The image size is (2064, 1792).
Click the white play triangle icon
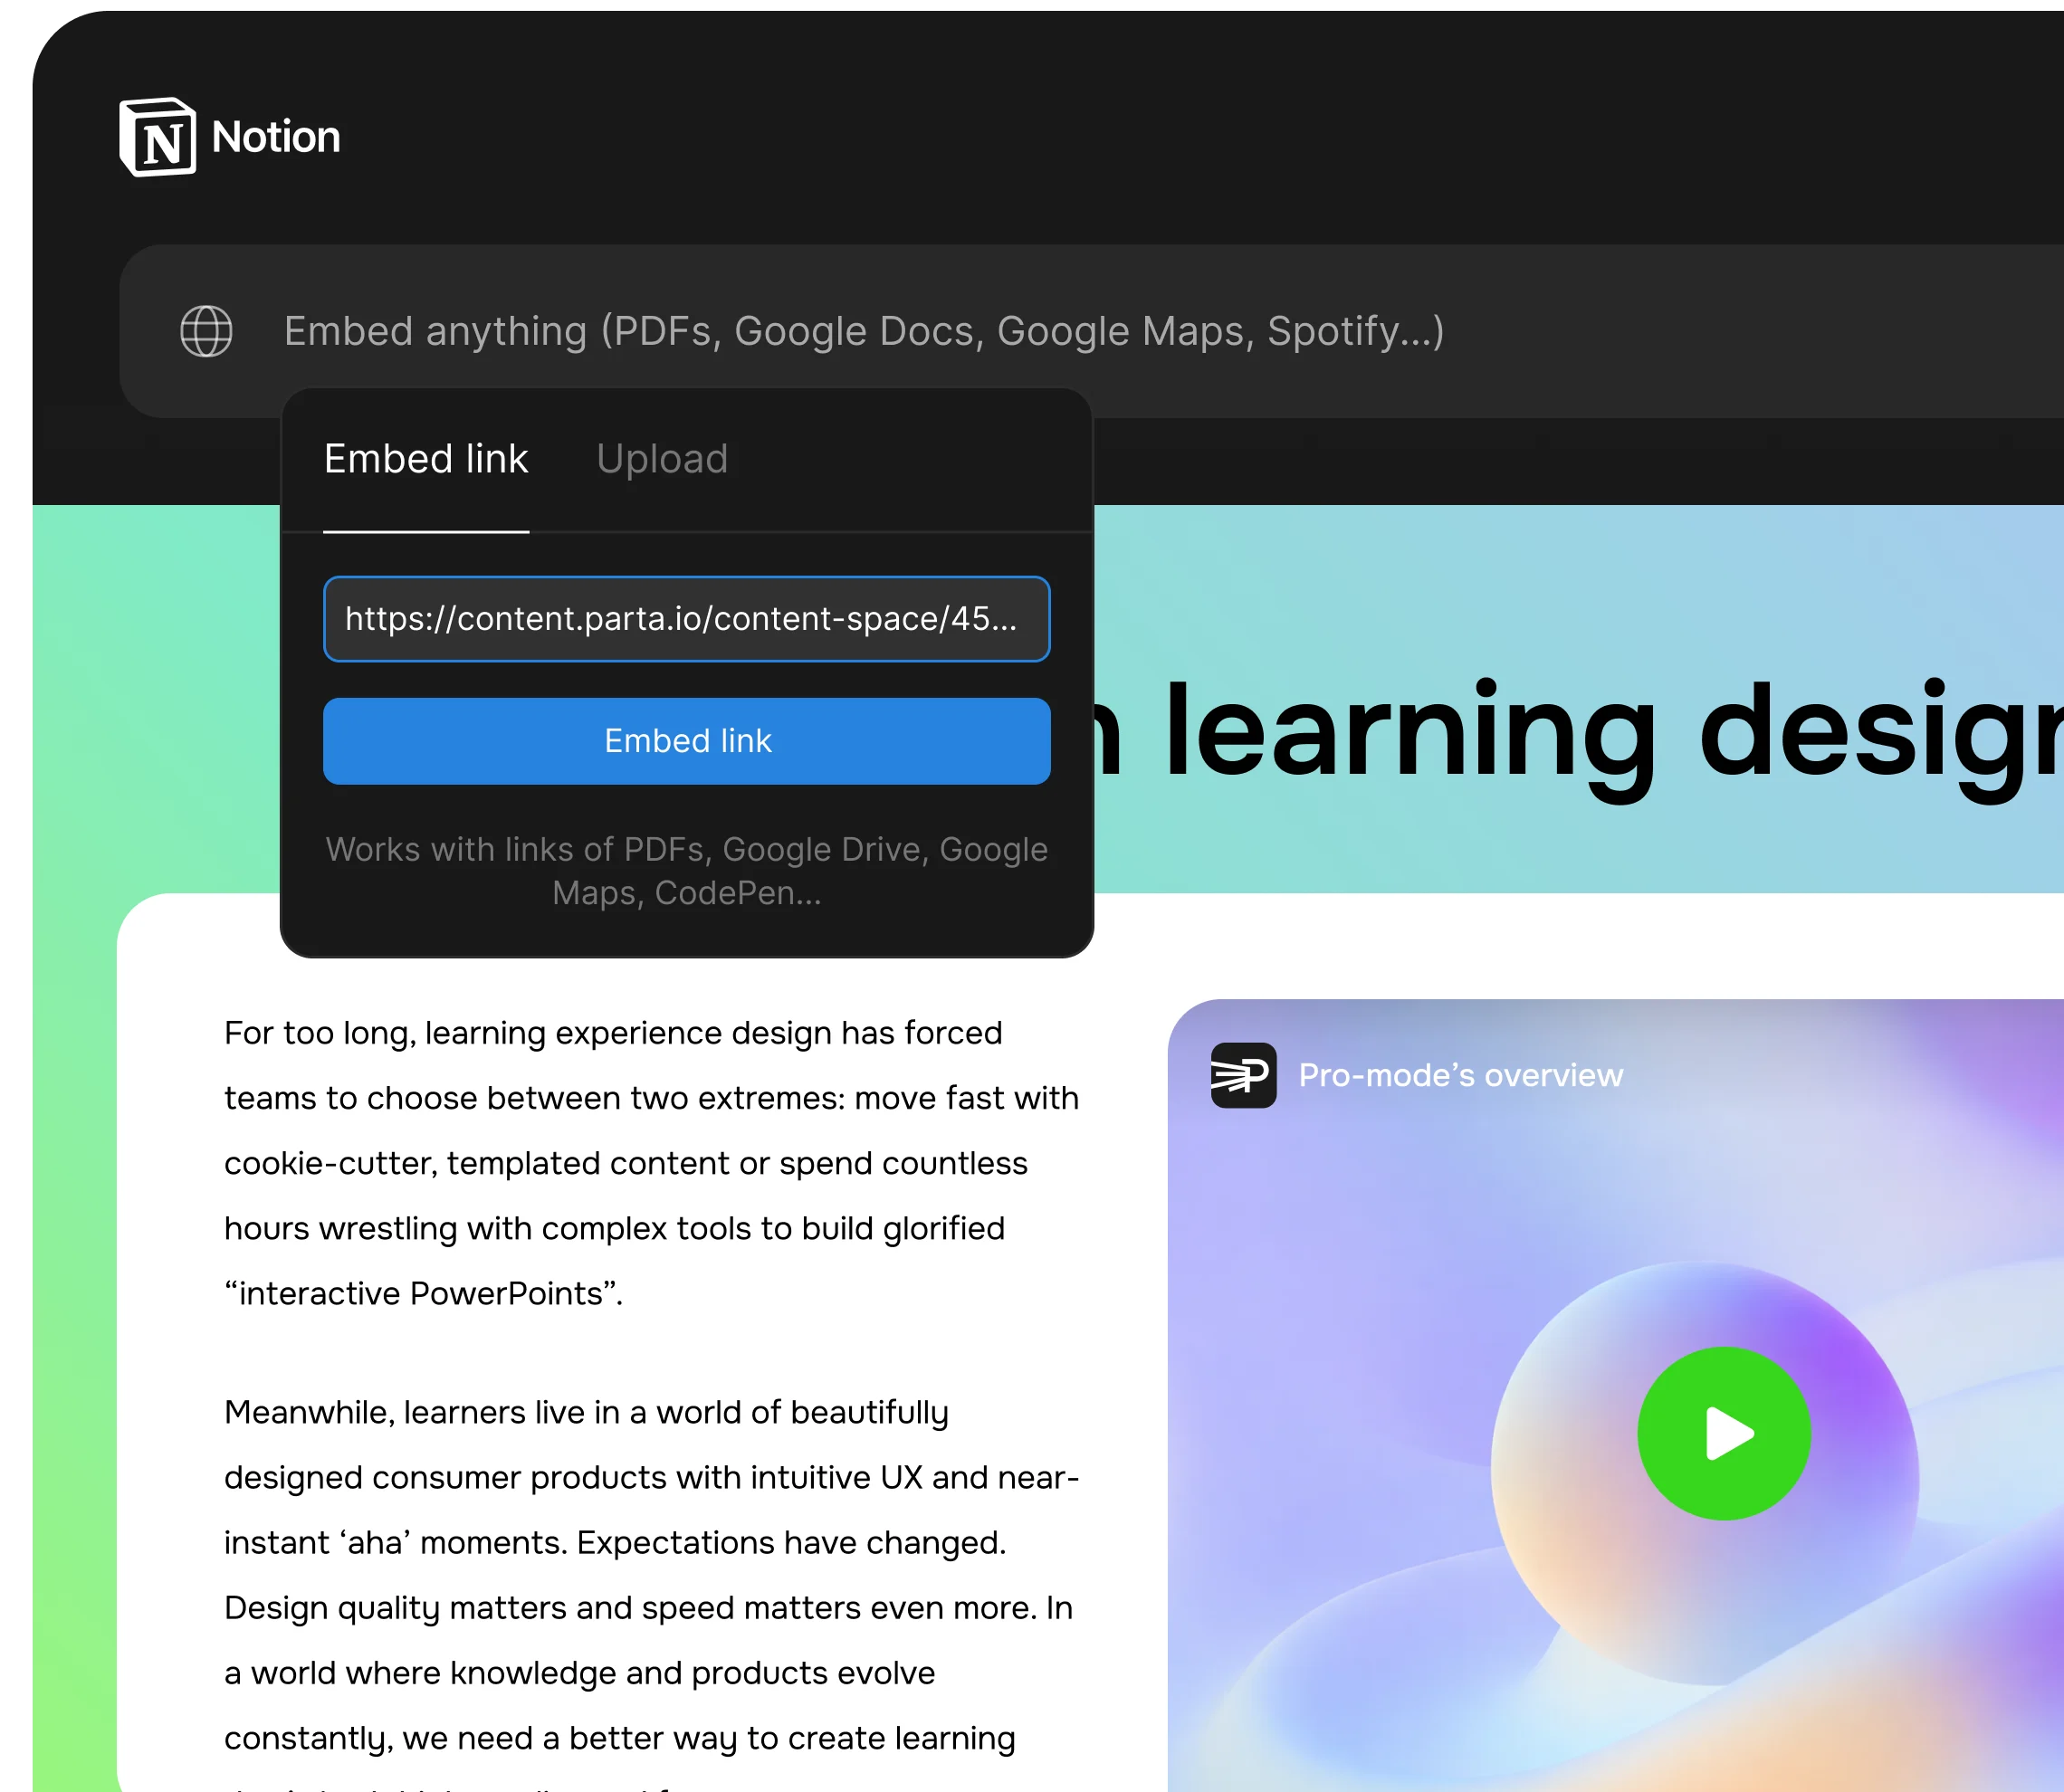coord(1727,1433)
